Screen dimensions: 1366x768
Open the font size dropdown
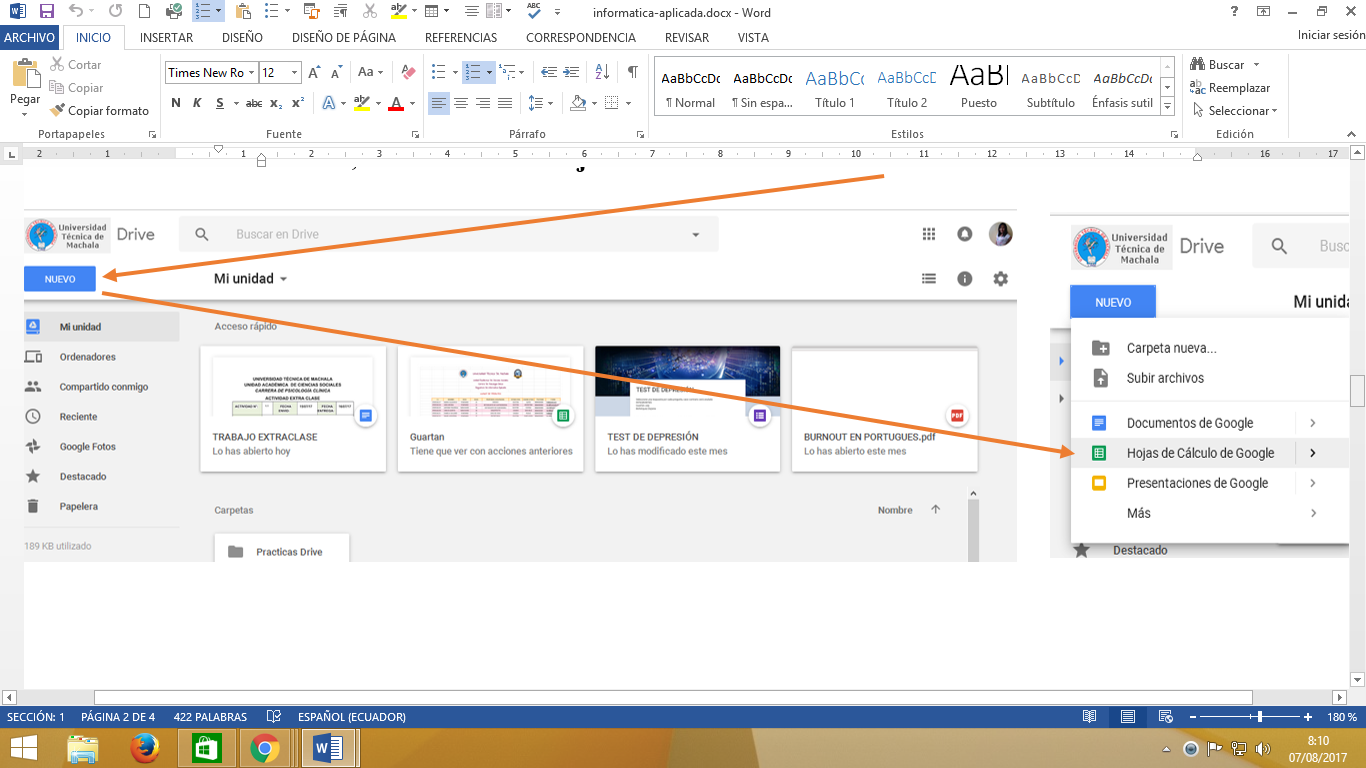tap(292, 72)
